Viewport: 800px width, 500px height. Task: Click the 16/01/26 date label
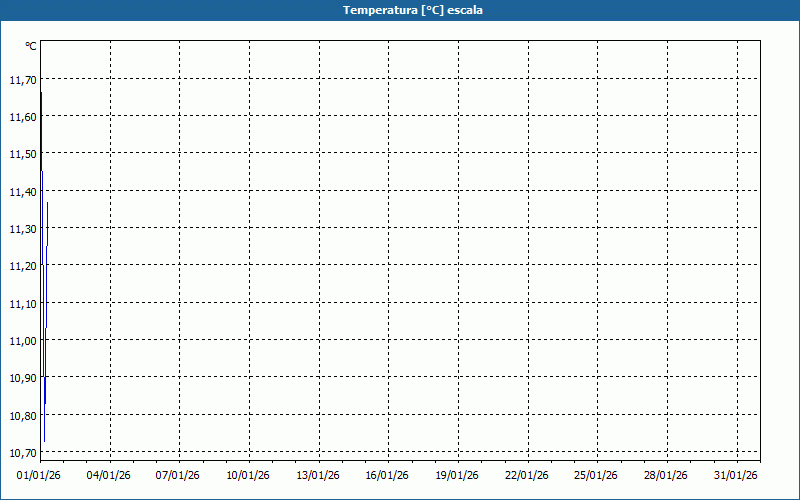[x=387, y=476]
